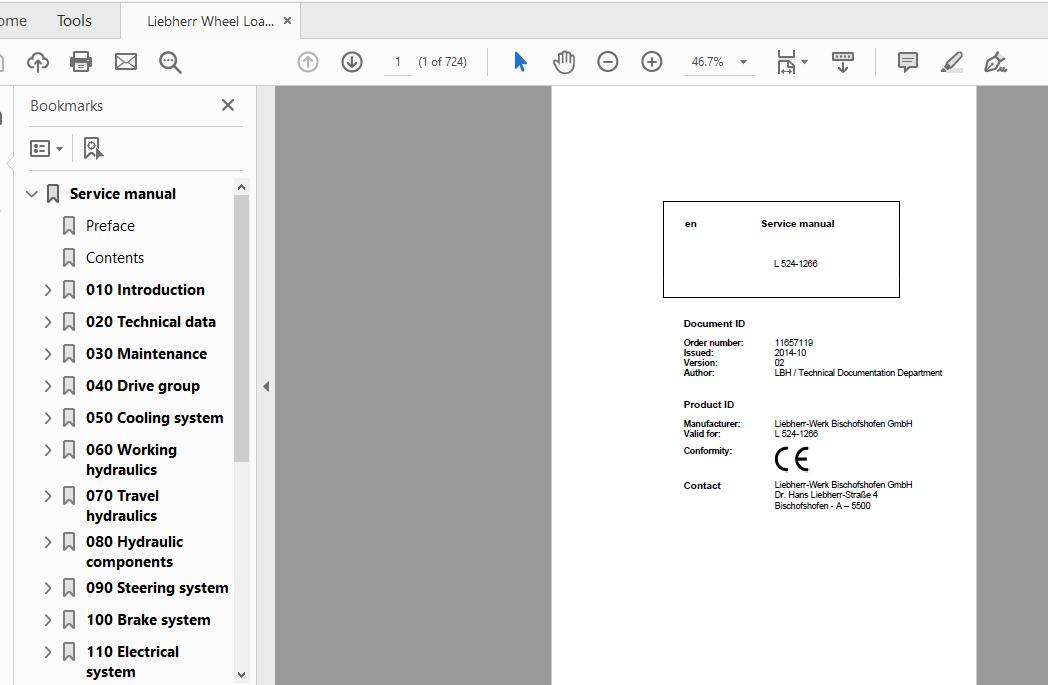Activate the Highlighter tool
The height and width of the screenshot is (685, 1048).
(x=951, y=61)
